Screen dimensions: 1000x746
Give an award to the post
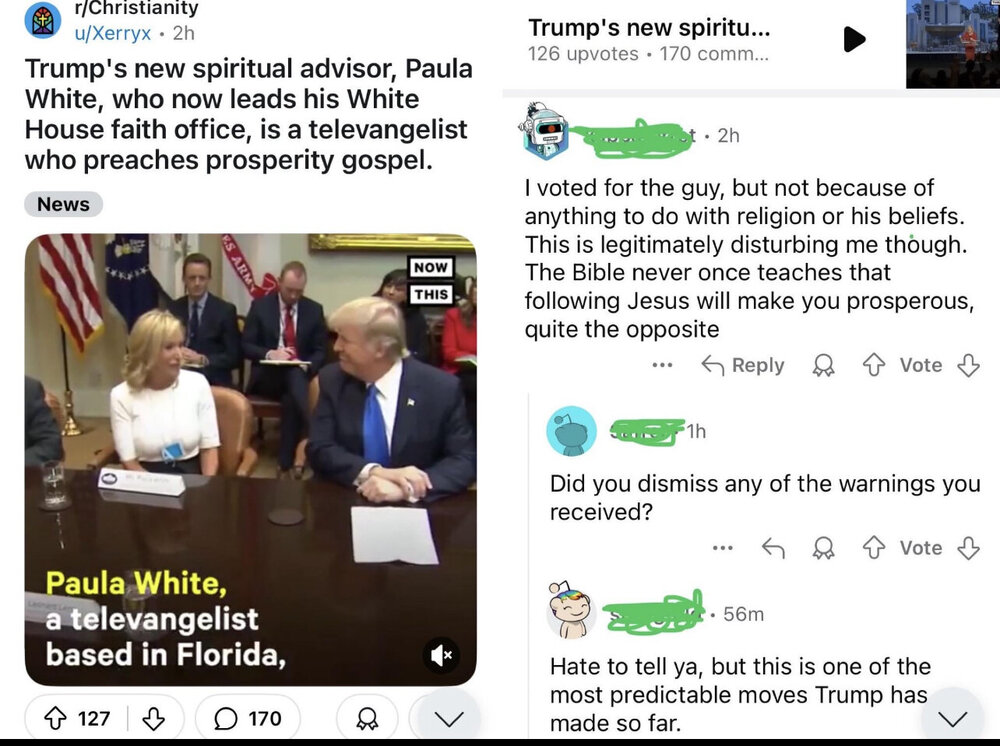pyautogui.click(x=367, y=719)
